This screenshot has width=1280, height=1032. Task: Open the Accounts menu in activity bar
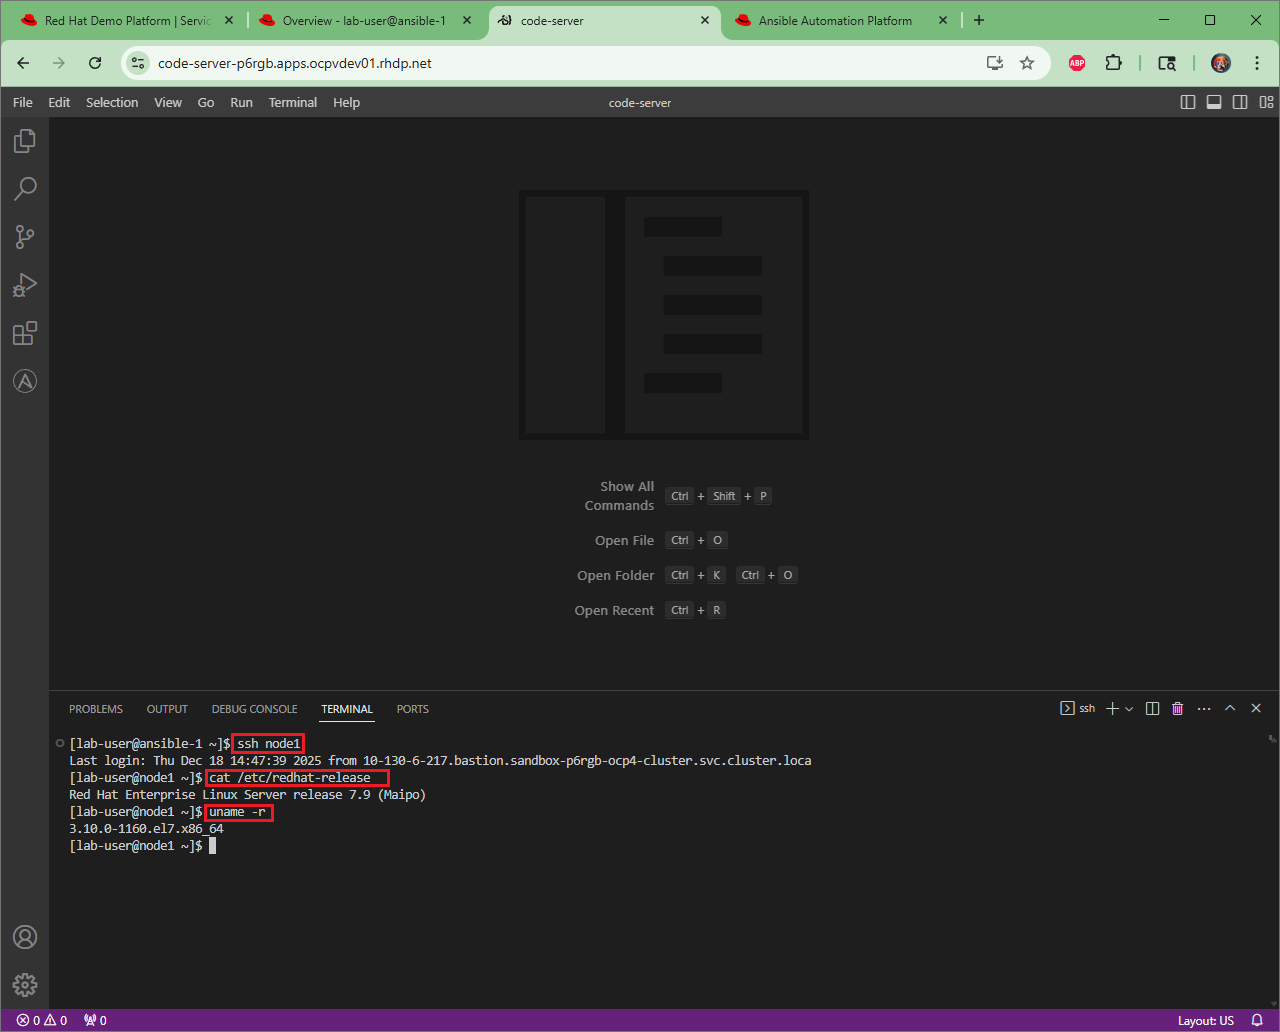tap(25, 937)
